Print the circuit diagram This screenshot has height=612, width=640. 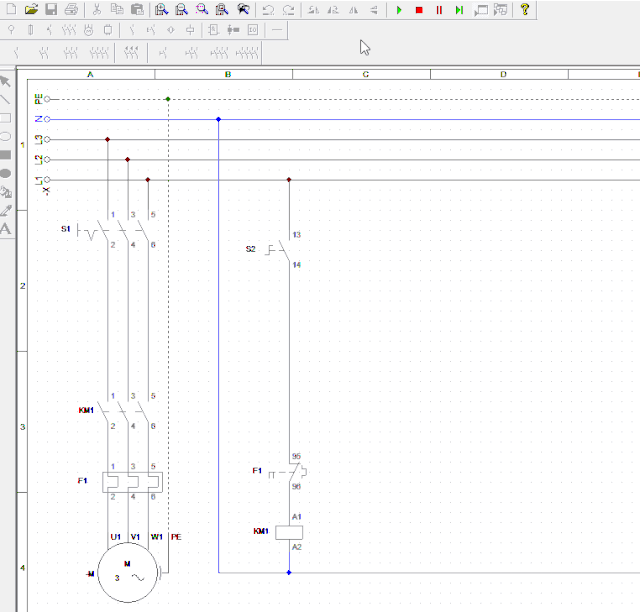tap(71, 10)
